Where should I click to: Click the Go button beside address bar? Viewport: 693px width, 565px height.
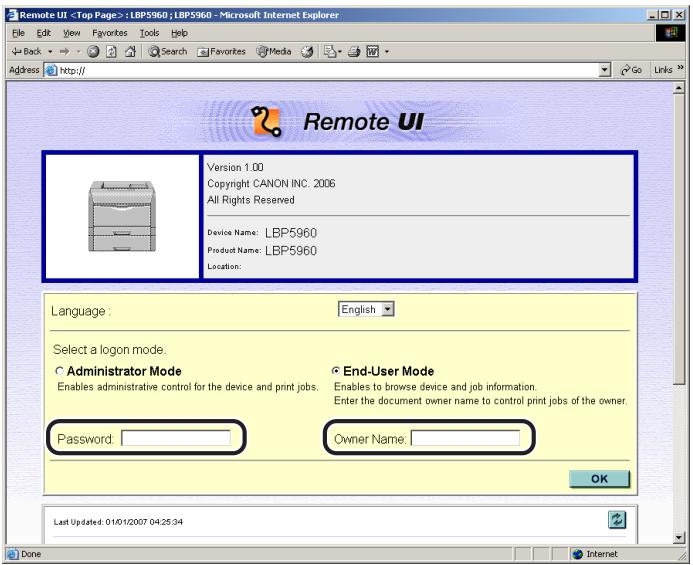[631, 70]
